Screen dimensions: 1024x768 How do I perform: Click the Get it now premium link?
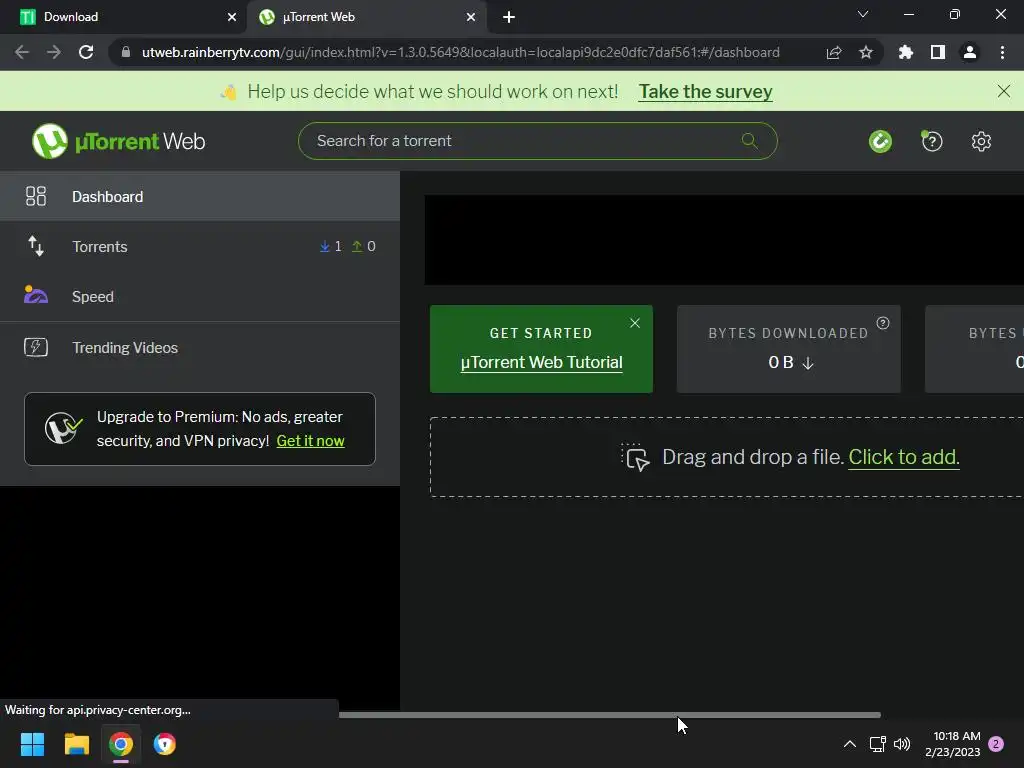310,441
